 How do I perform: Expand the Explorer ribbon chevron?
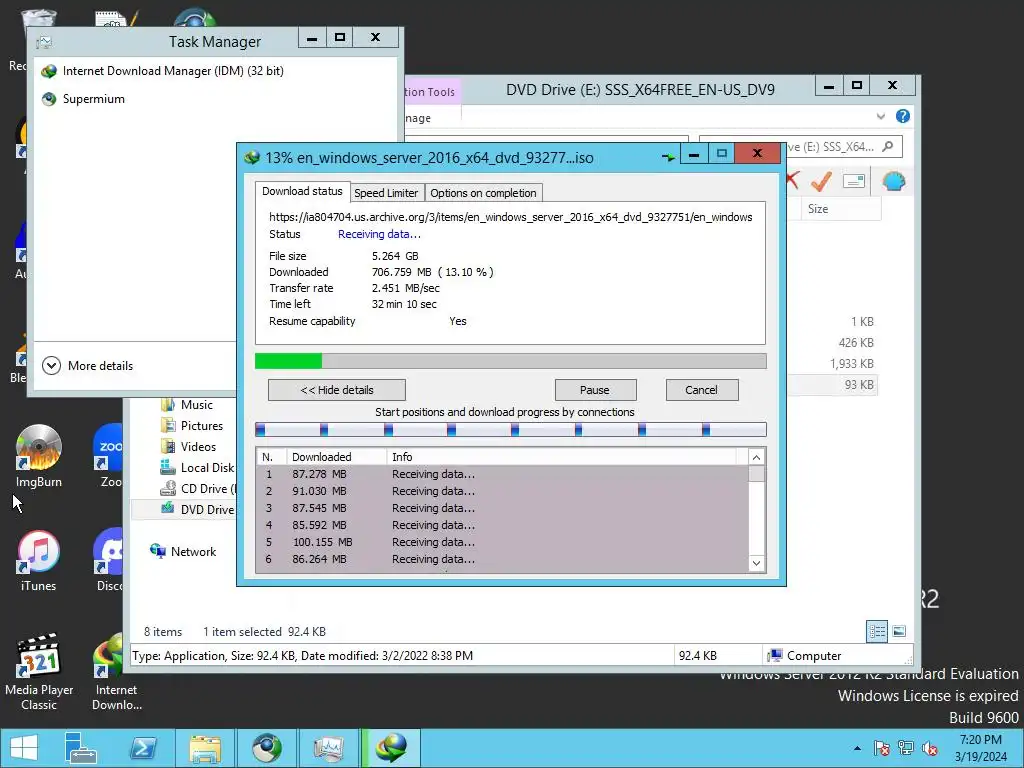(881, 116)
